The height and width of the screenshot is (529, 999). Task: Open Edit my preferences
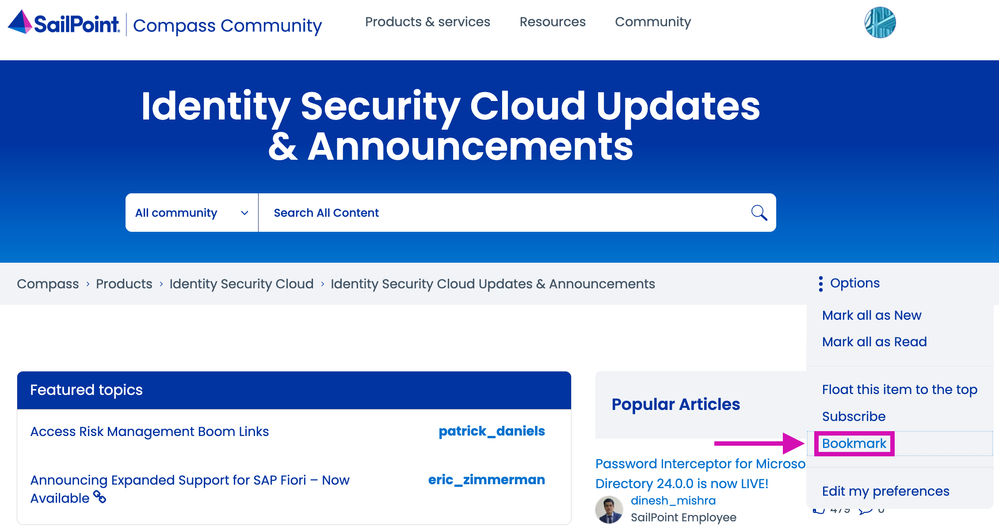pyautogui.click(x=885, y=491)
